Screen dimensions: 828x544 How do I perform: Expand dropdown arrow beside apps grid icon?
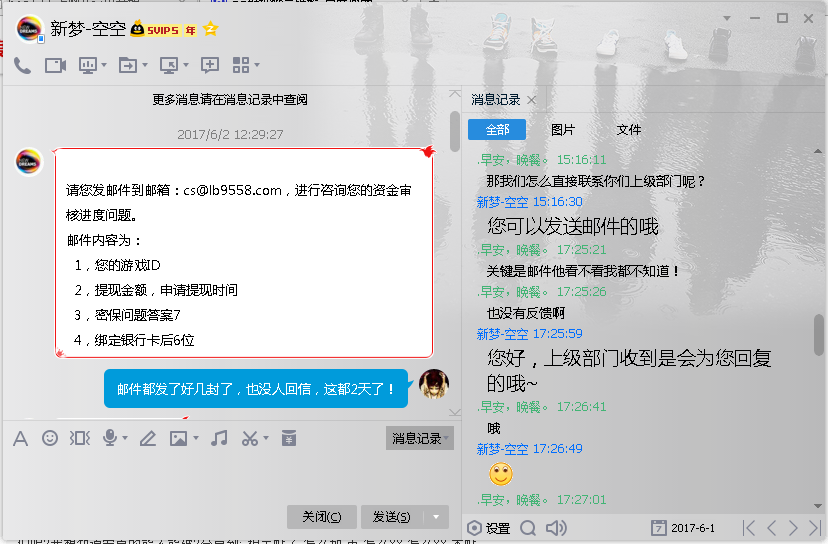pos(257,65)
